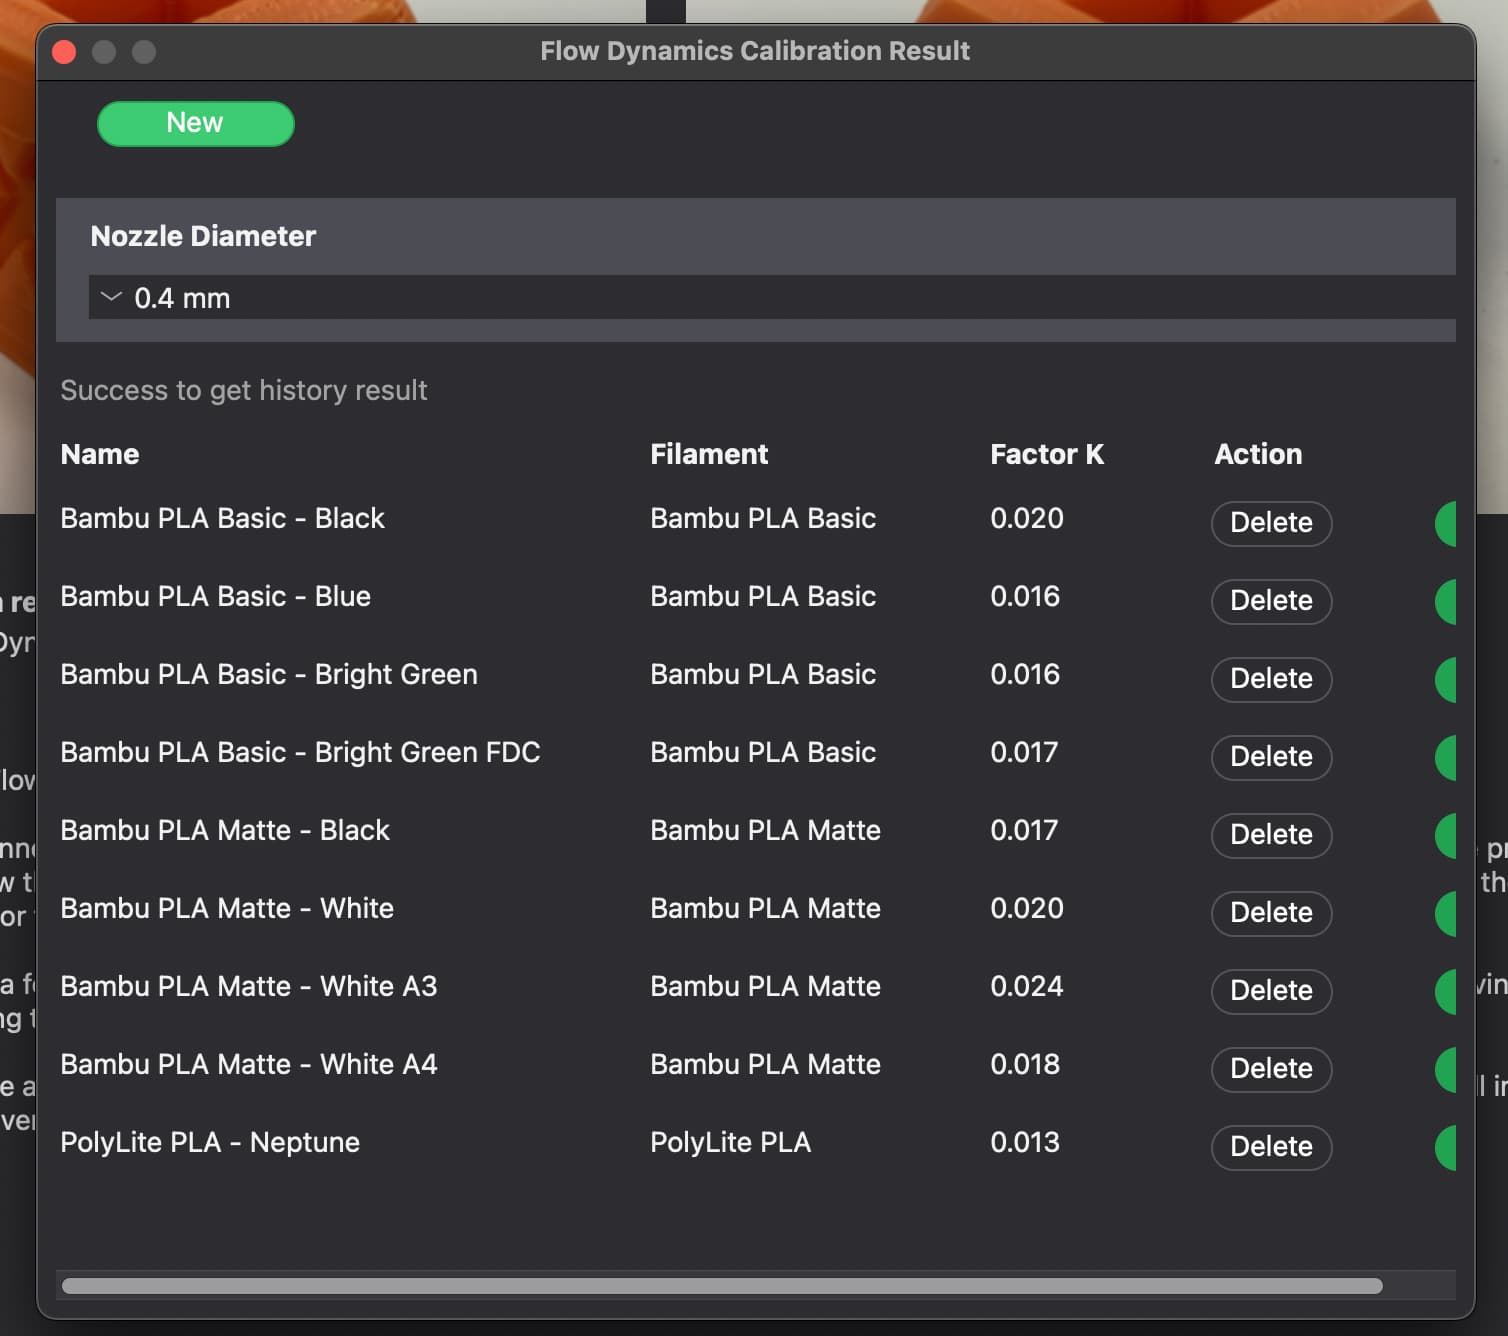Click the Filament column header

(709, 454)
